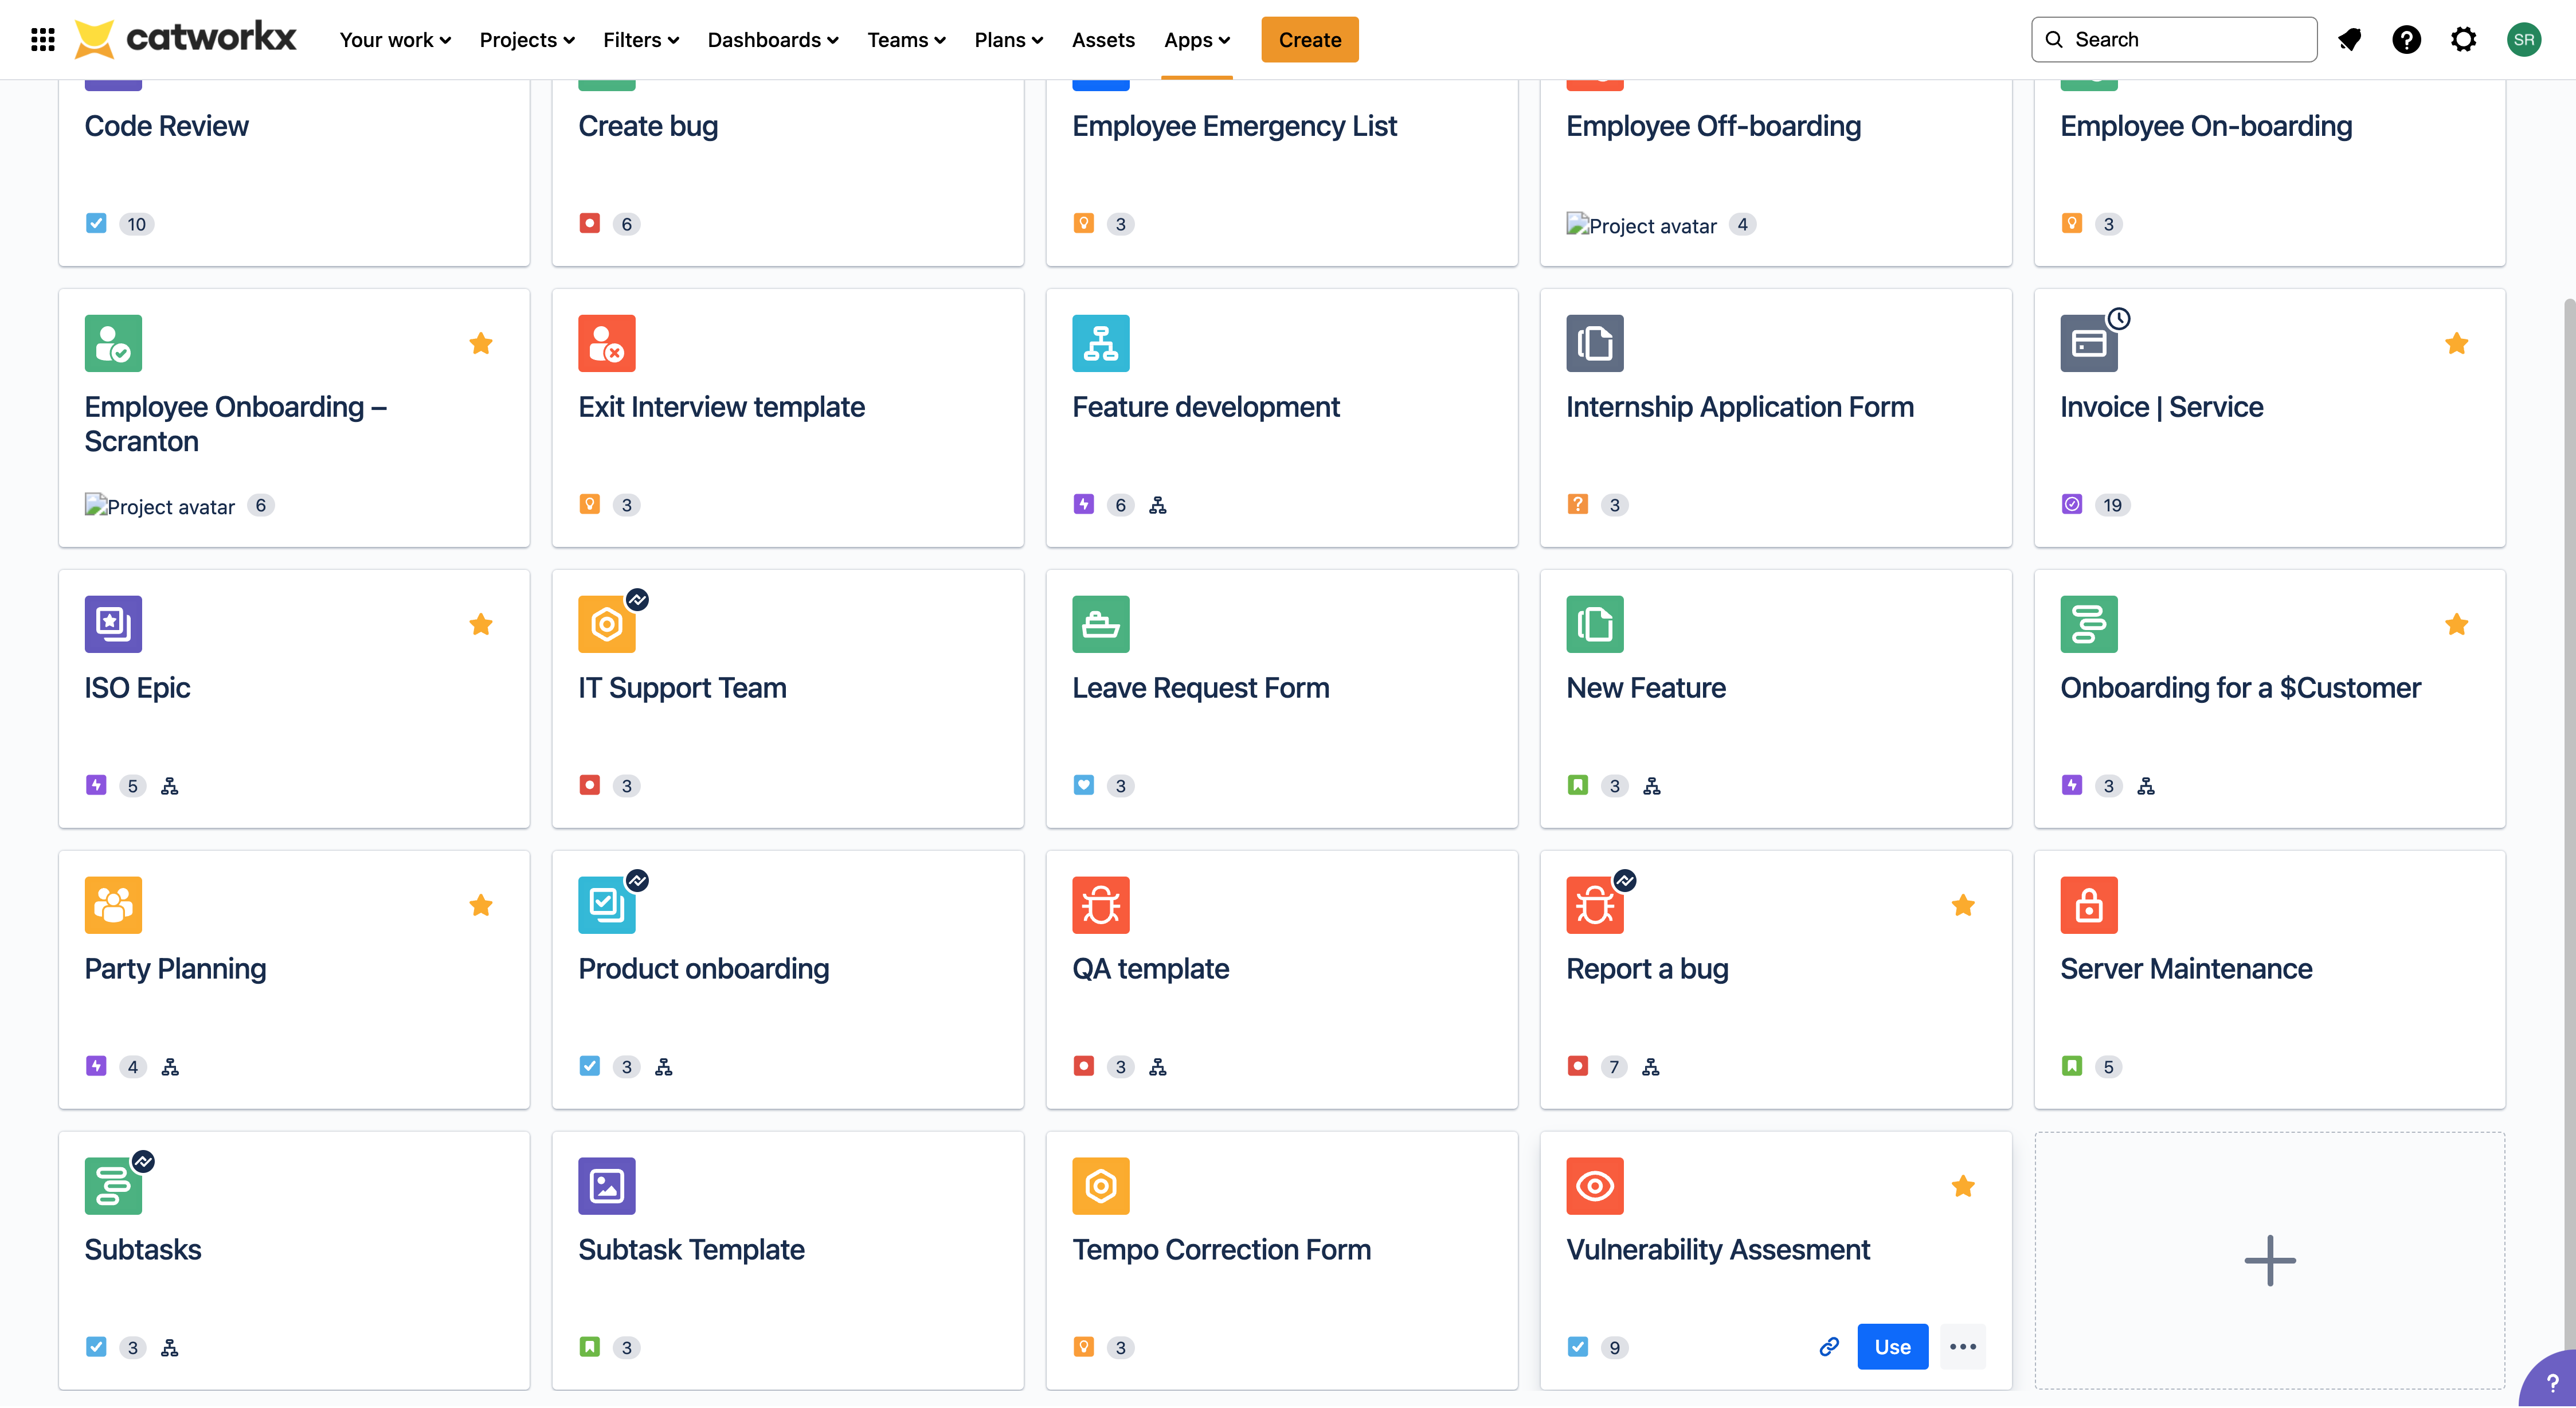Click the Party Planning template icon

[113, 905]
